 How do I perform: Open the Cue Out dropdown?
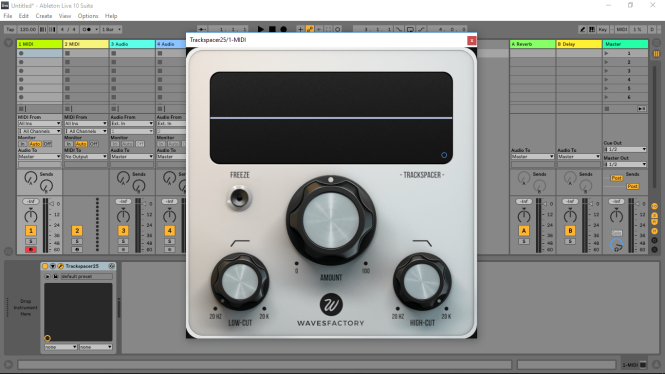625,149
